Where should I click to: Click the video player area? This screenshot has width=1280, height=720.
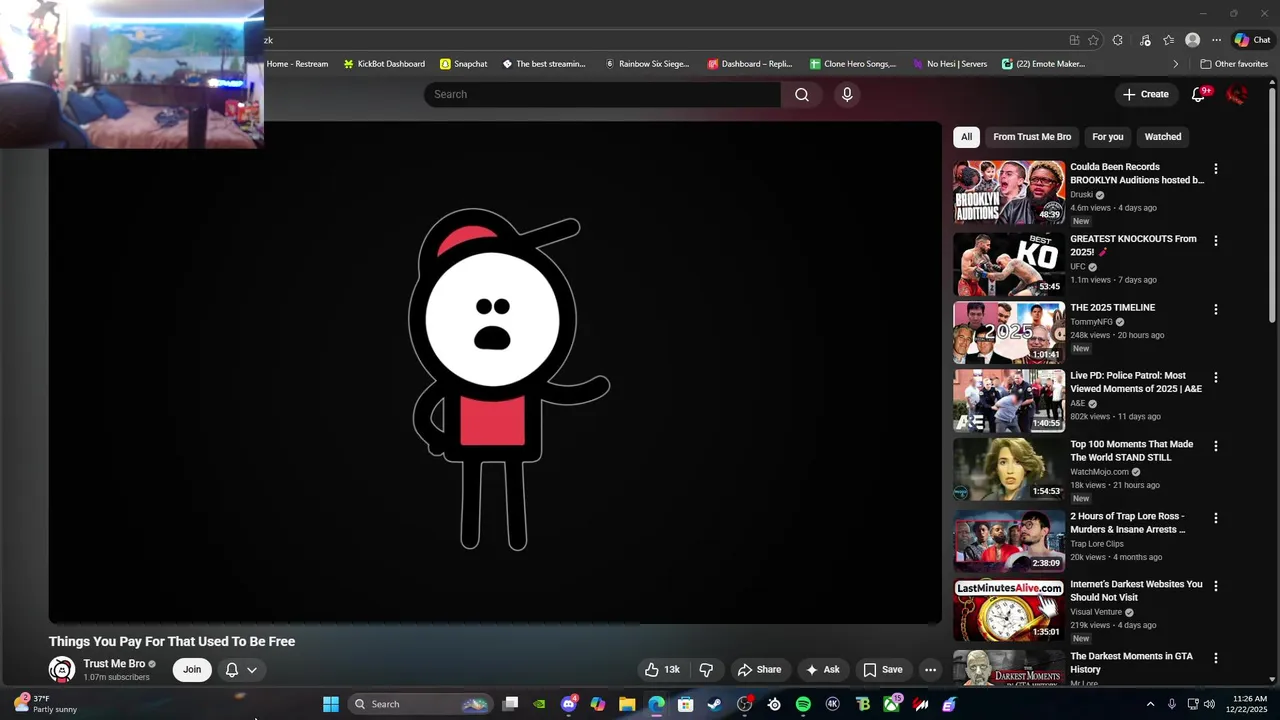coord(495,372)
